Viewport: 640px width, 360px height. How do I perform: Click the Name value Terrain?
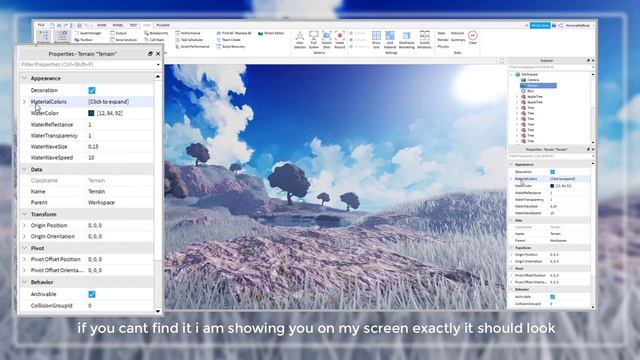[x=97, y=191]
